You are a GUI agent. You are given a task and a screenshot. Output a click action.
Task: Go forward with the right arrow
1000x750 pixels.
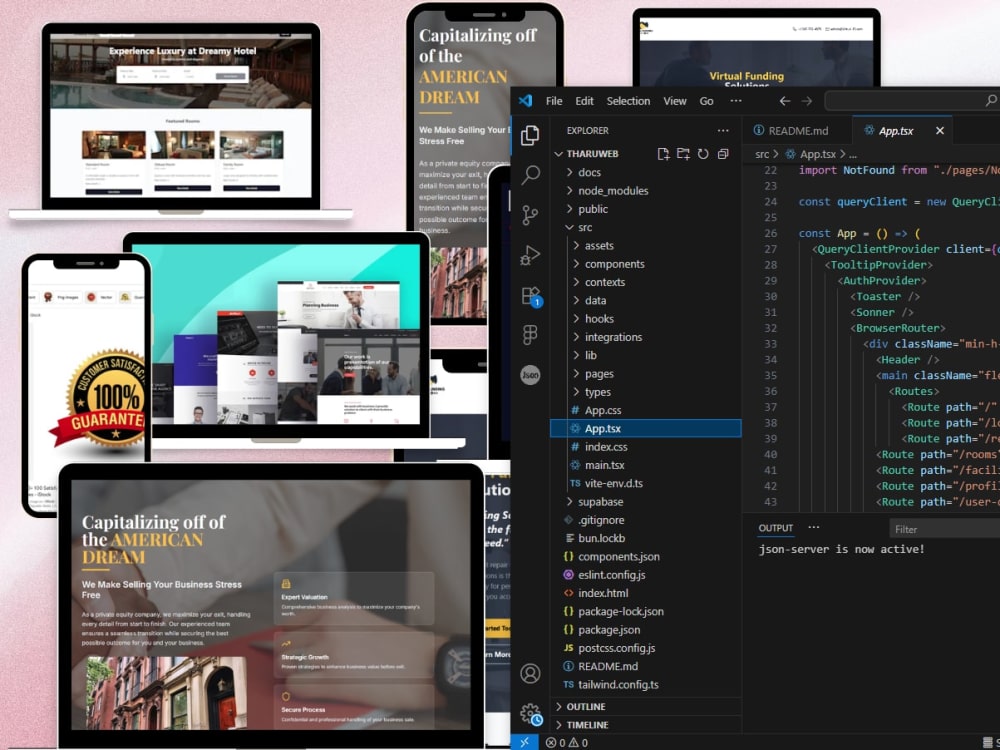tap(807, 101)
